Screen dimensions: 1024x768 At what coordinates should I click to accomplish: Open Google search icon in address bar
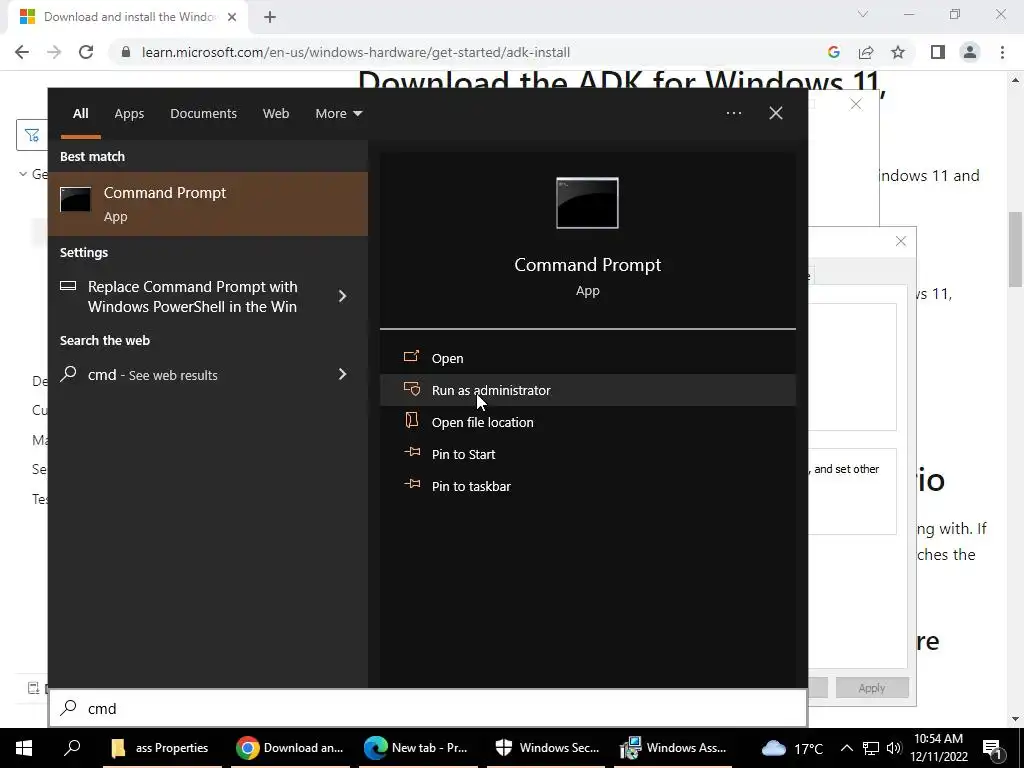click(833, 52)
